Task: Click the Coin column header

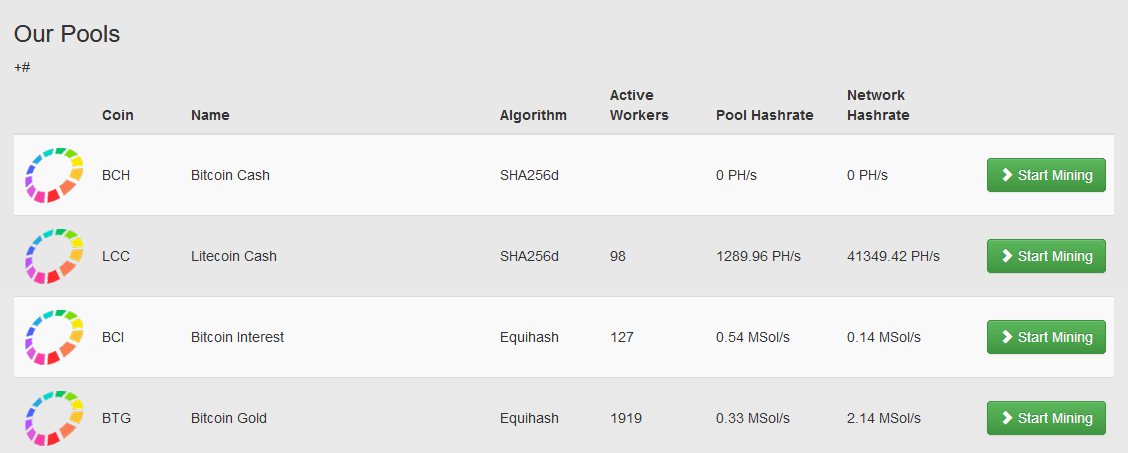Action: tap(118, 115)
